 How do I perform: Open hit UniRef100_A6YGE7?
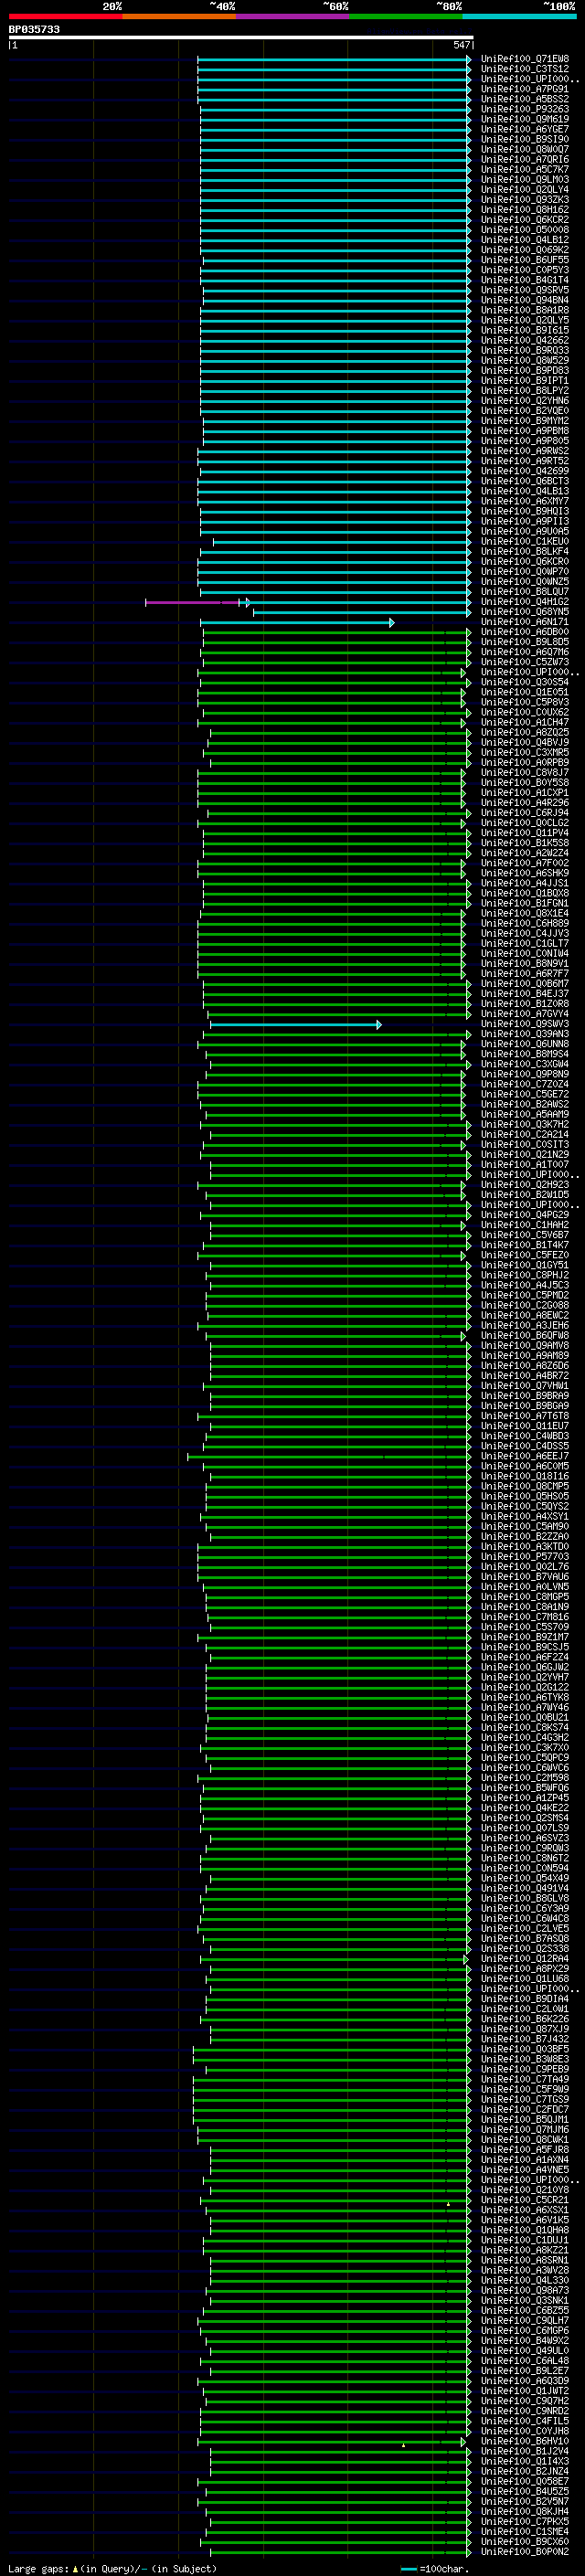pos(524,129)
